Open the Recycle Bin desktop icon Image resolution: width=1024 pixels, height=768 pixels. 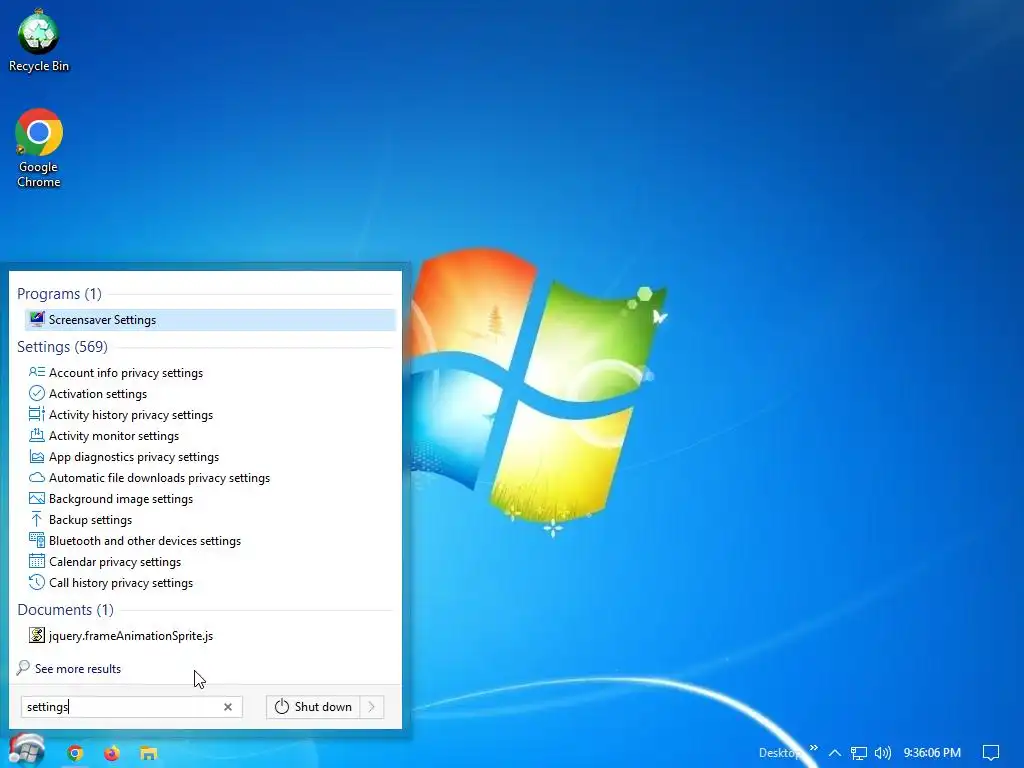39,39
